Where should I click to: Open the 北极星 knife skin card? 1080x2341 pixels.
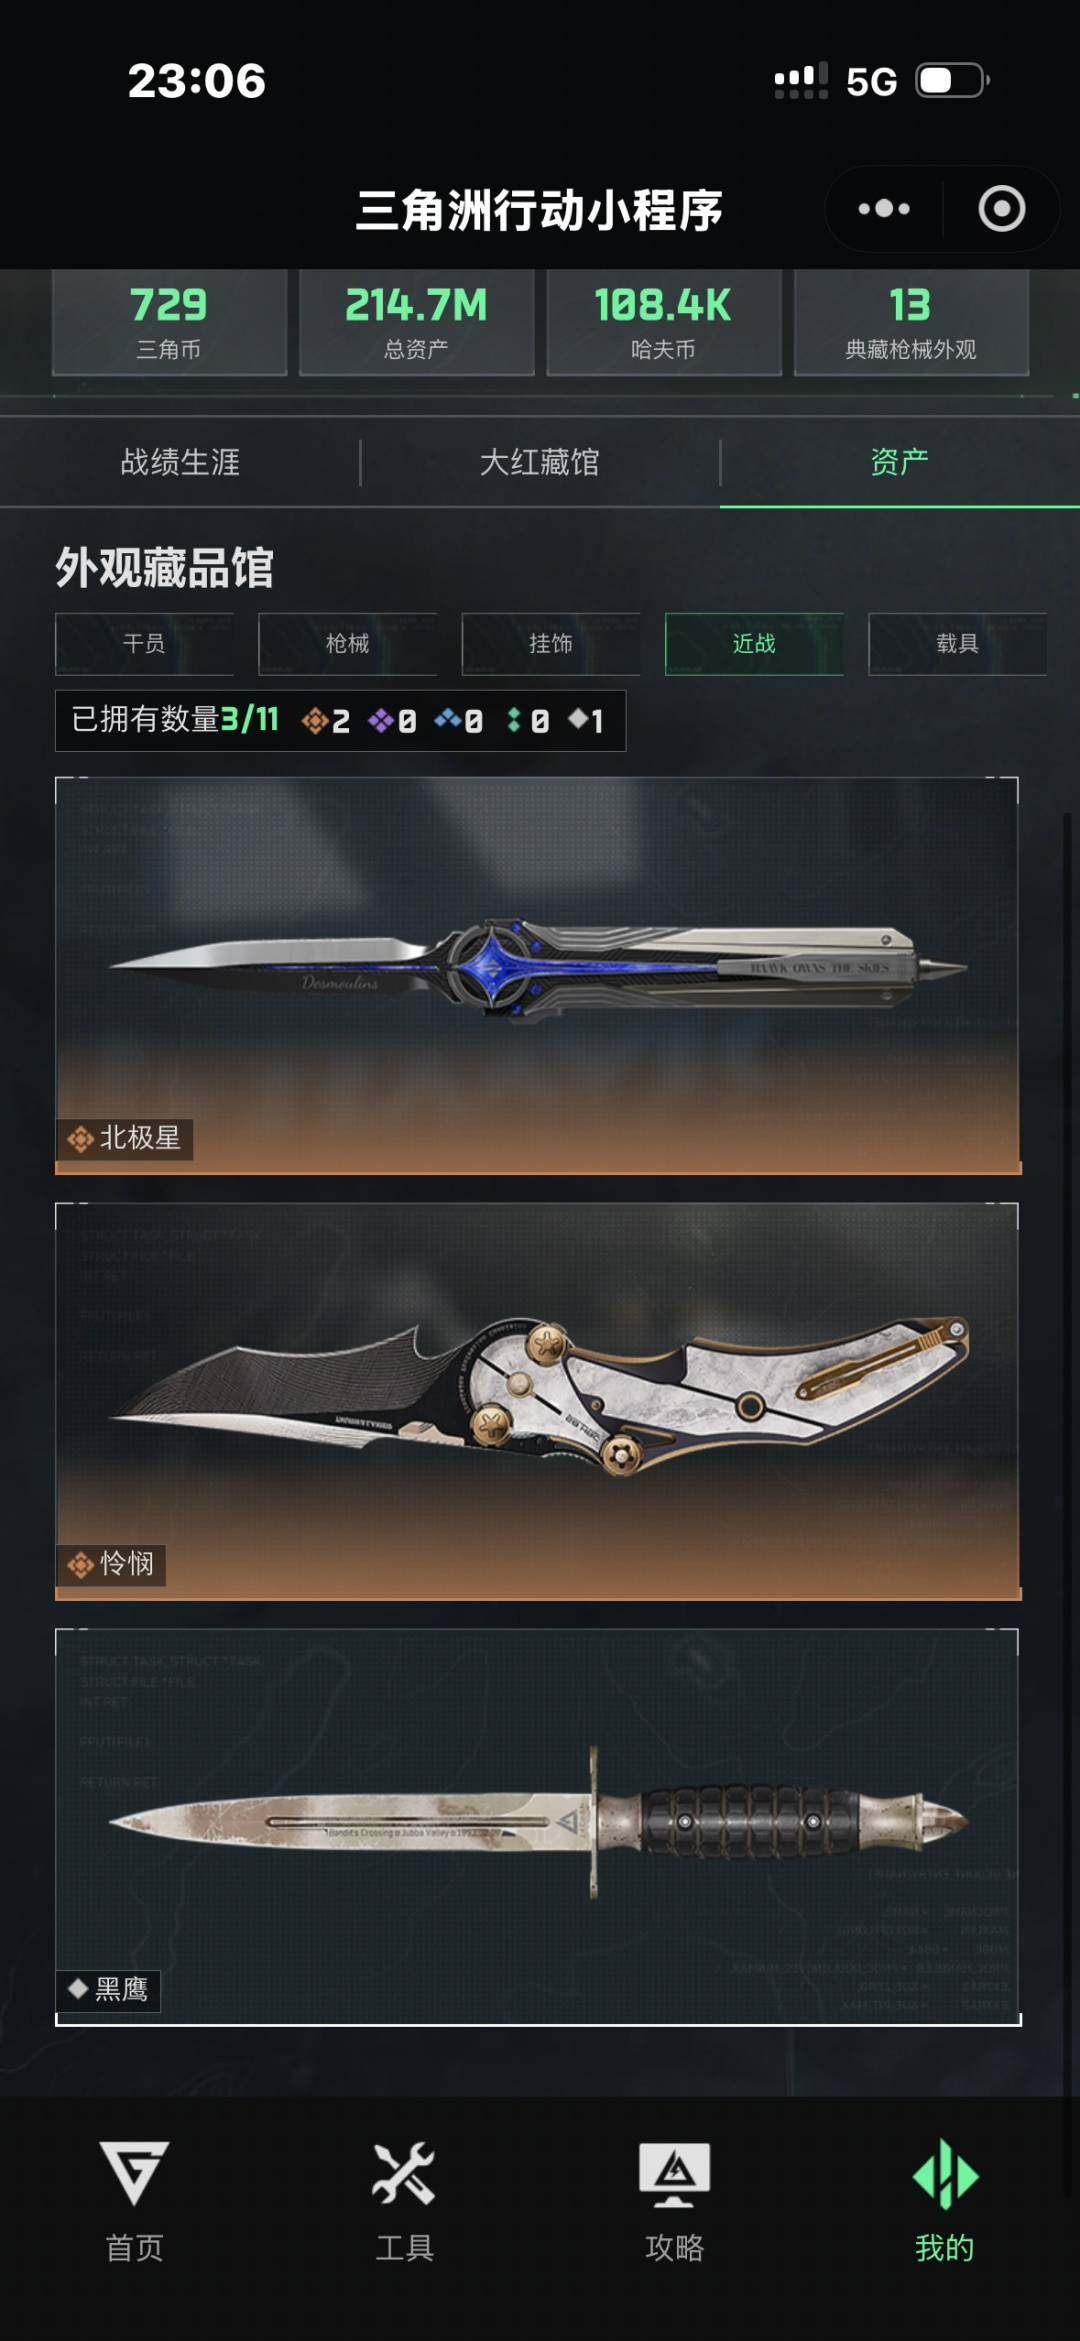tap(538, 975)
